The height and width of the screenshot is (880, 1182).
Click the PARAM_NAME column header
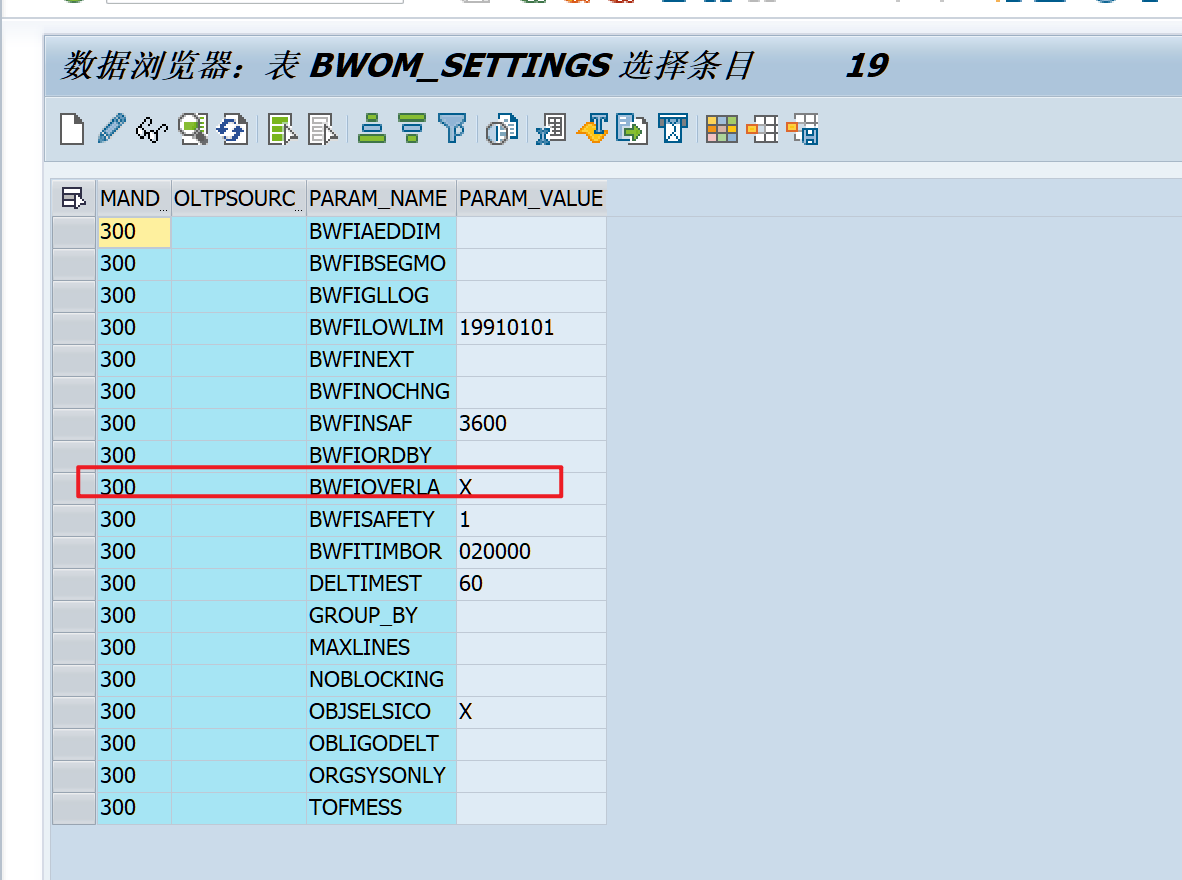(x=380, y=197)
